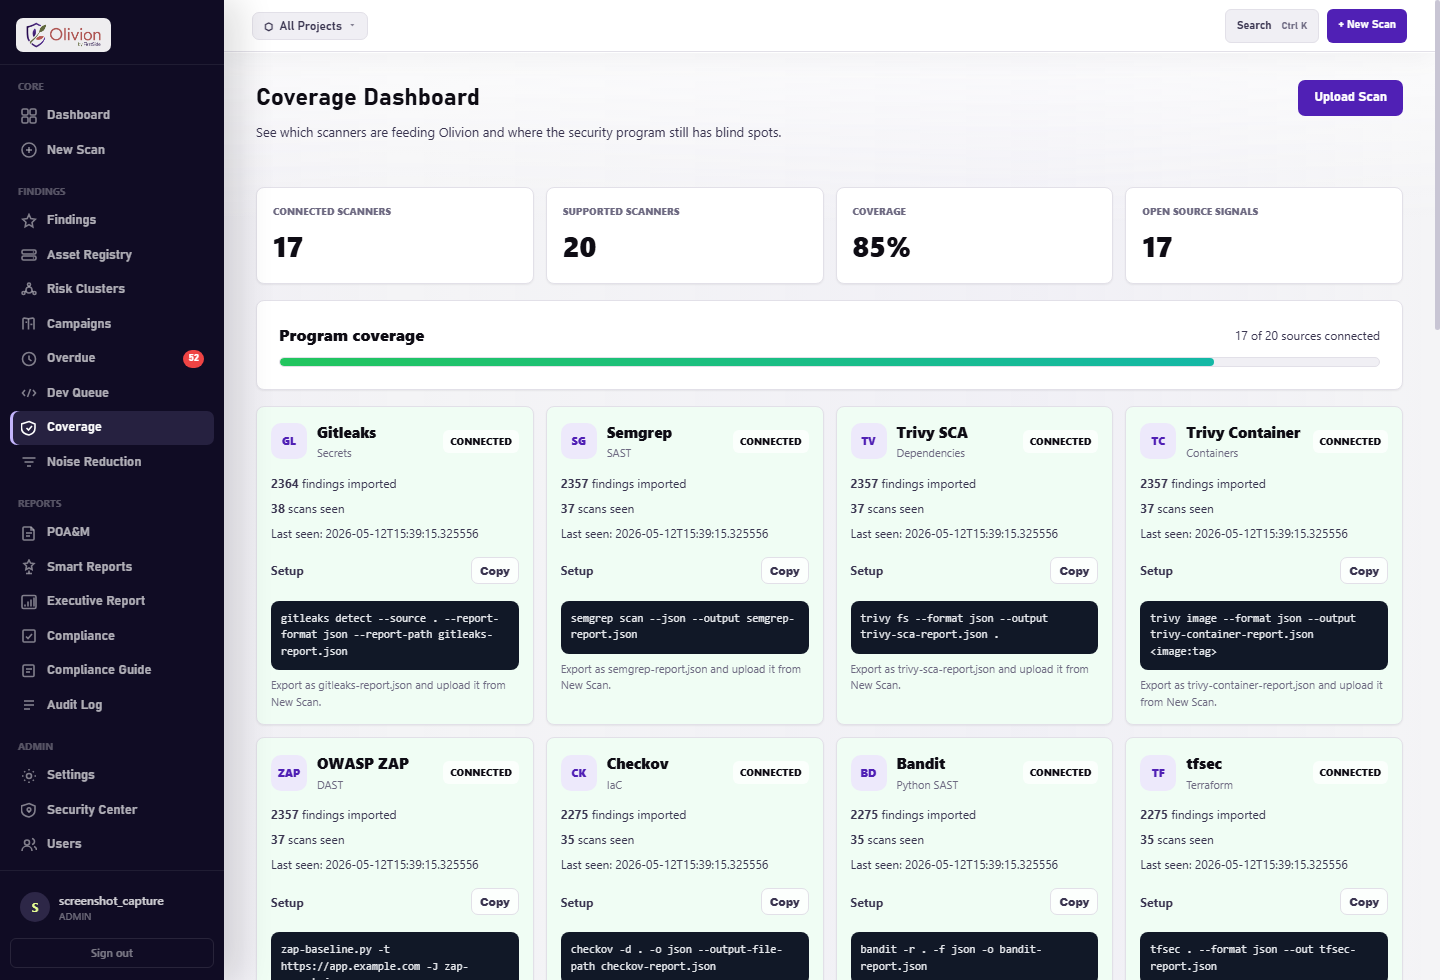This screenshot has height=980, width=1440.
Task: Sign out of the account
Action: pos(112,953)
